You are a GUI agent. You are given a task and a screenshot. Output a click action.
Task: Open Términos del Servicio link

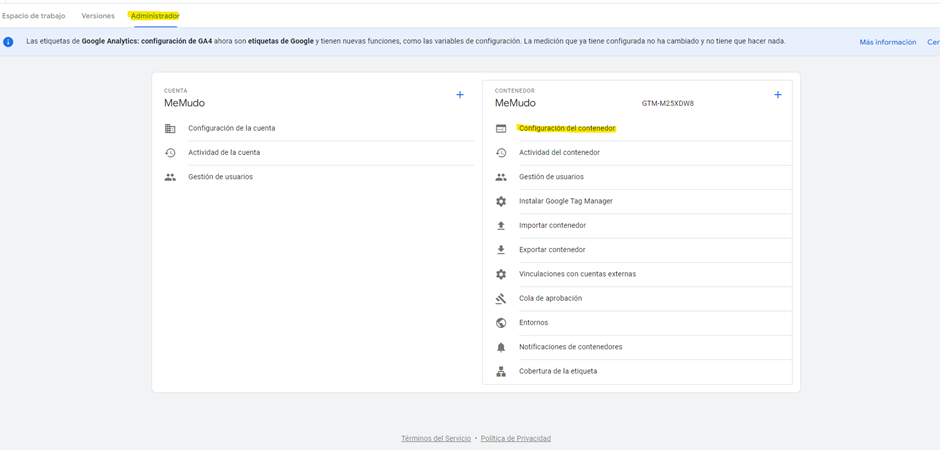(436, 439)
